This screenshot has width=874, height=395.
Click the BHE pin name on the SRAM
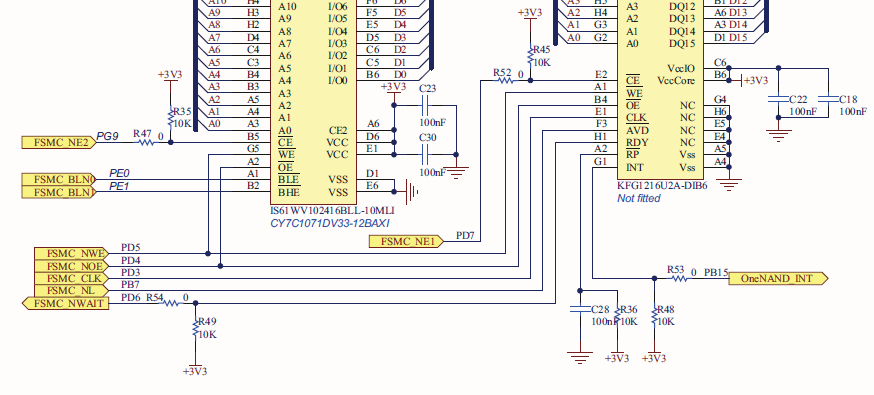pyautogui.click(x=289, y=192)
